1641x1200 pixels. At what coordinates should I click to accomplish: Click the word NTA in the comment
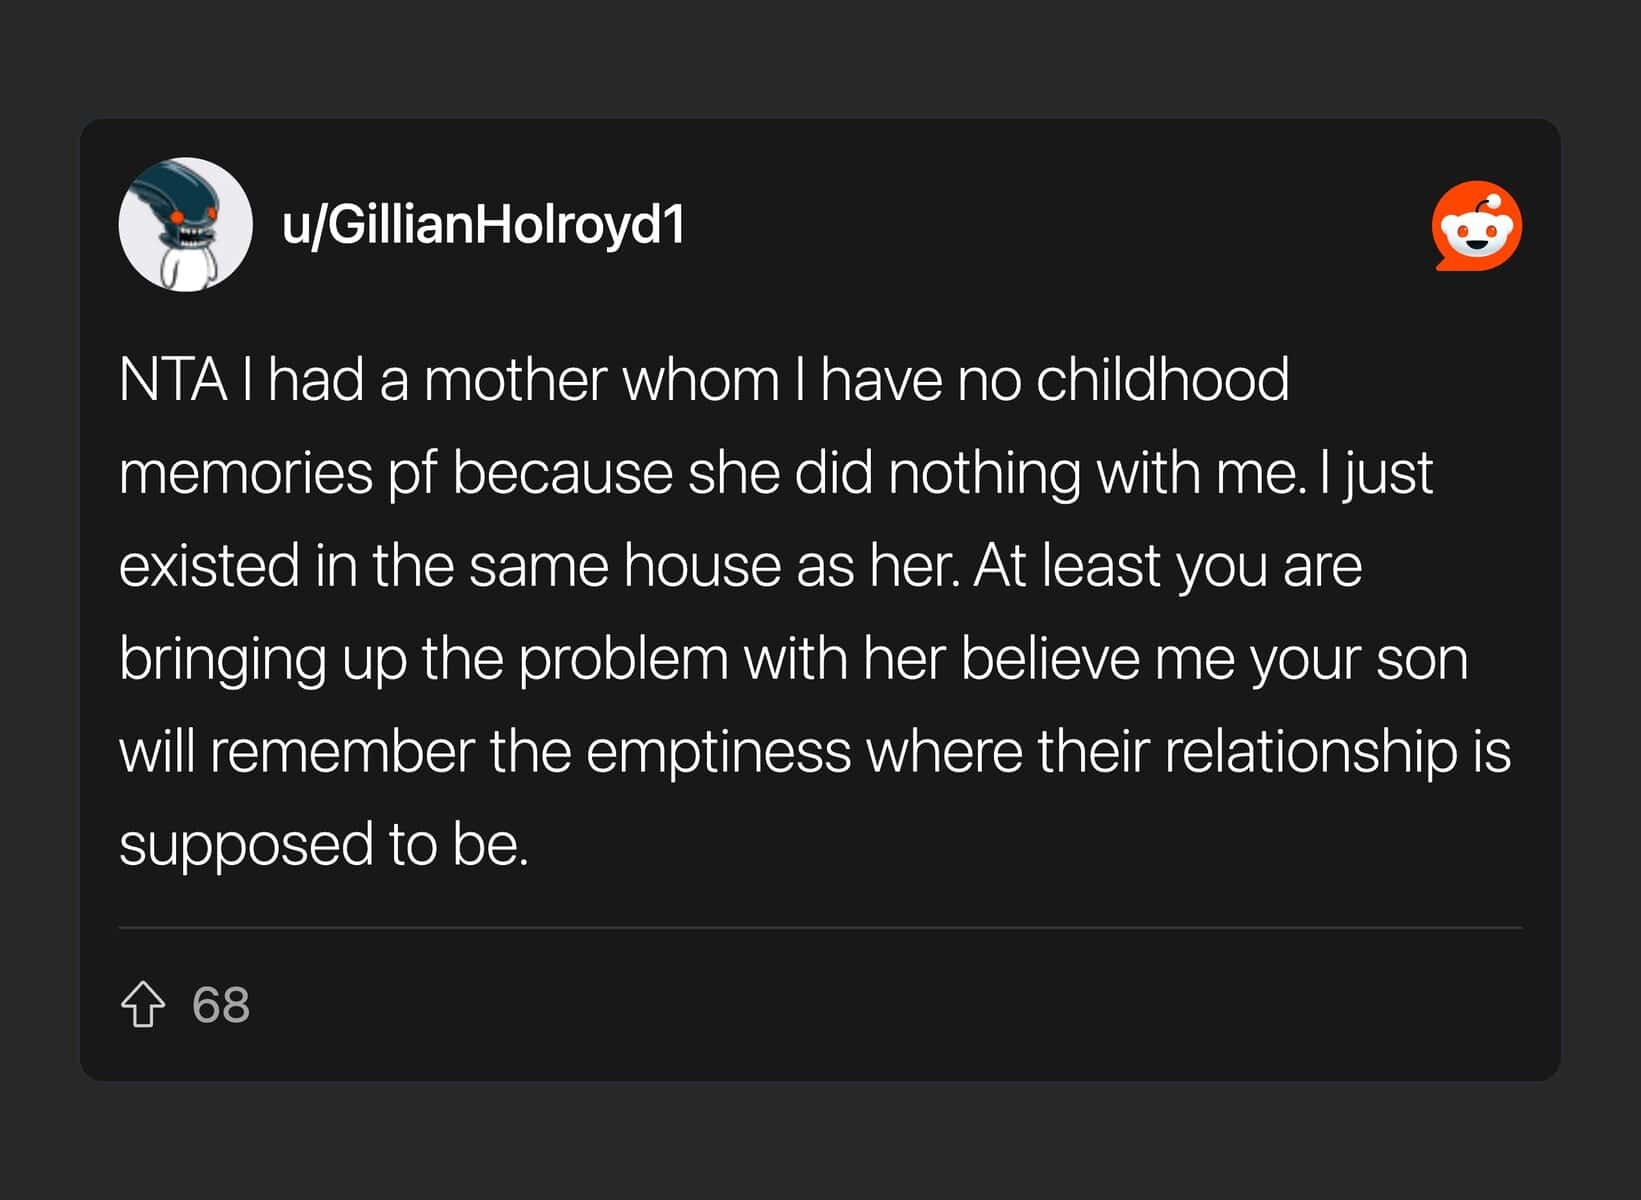(x=173, y=380)
